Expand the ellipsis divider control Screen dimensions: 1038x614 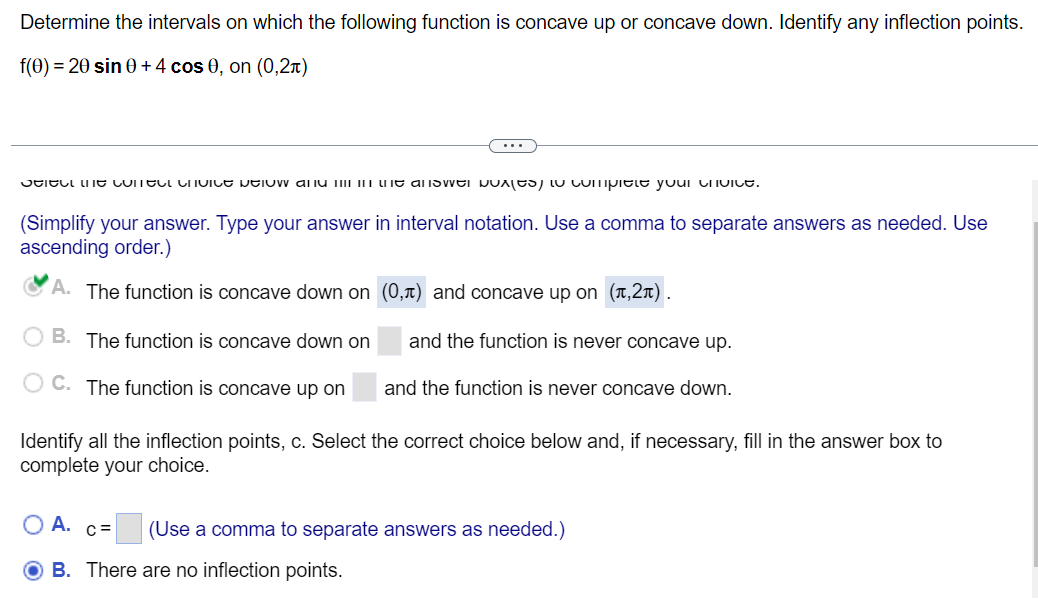point(513,145)
